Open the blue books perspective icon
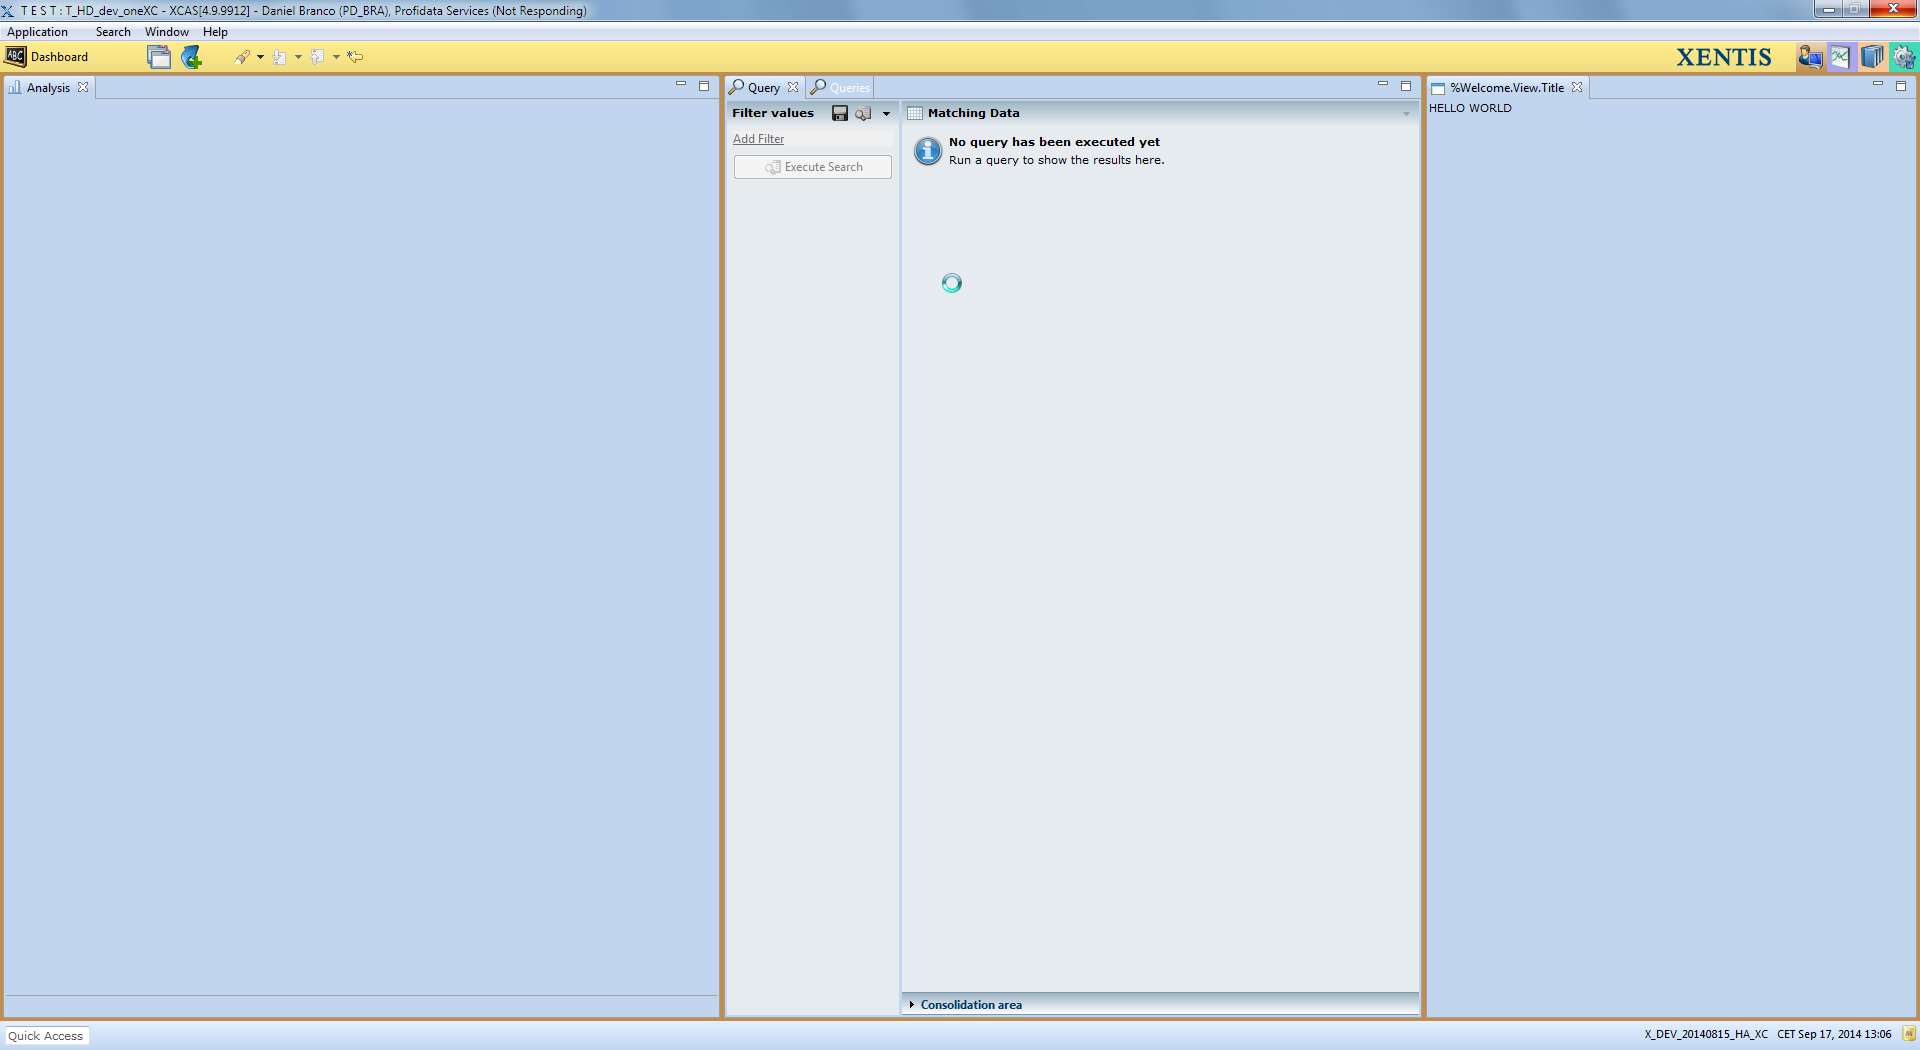The image size is (1920, 1050). pos(1872,57)
